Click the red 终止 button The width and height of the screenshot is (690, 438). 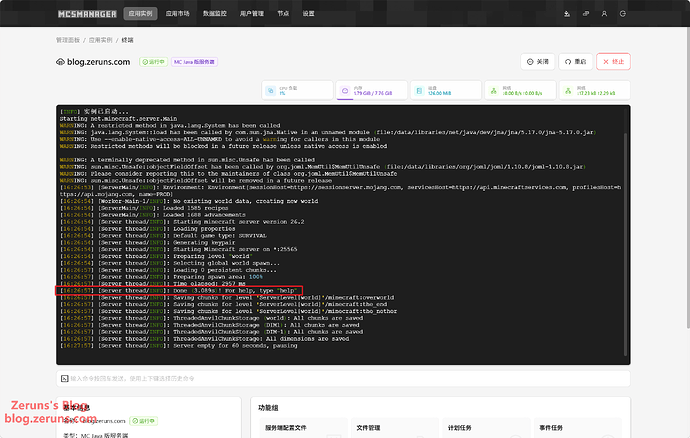click(x=613, y=62)
